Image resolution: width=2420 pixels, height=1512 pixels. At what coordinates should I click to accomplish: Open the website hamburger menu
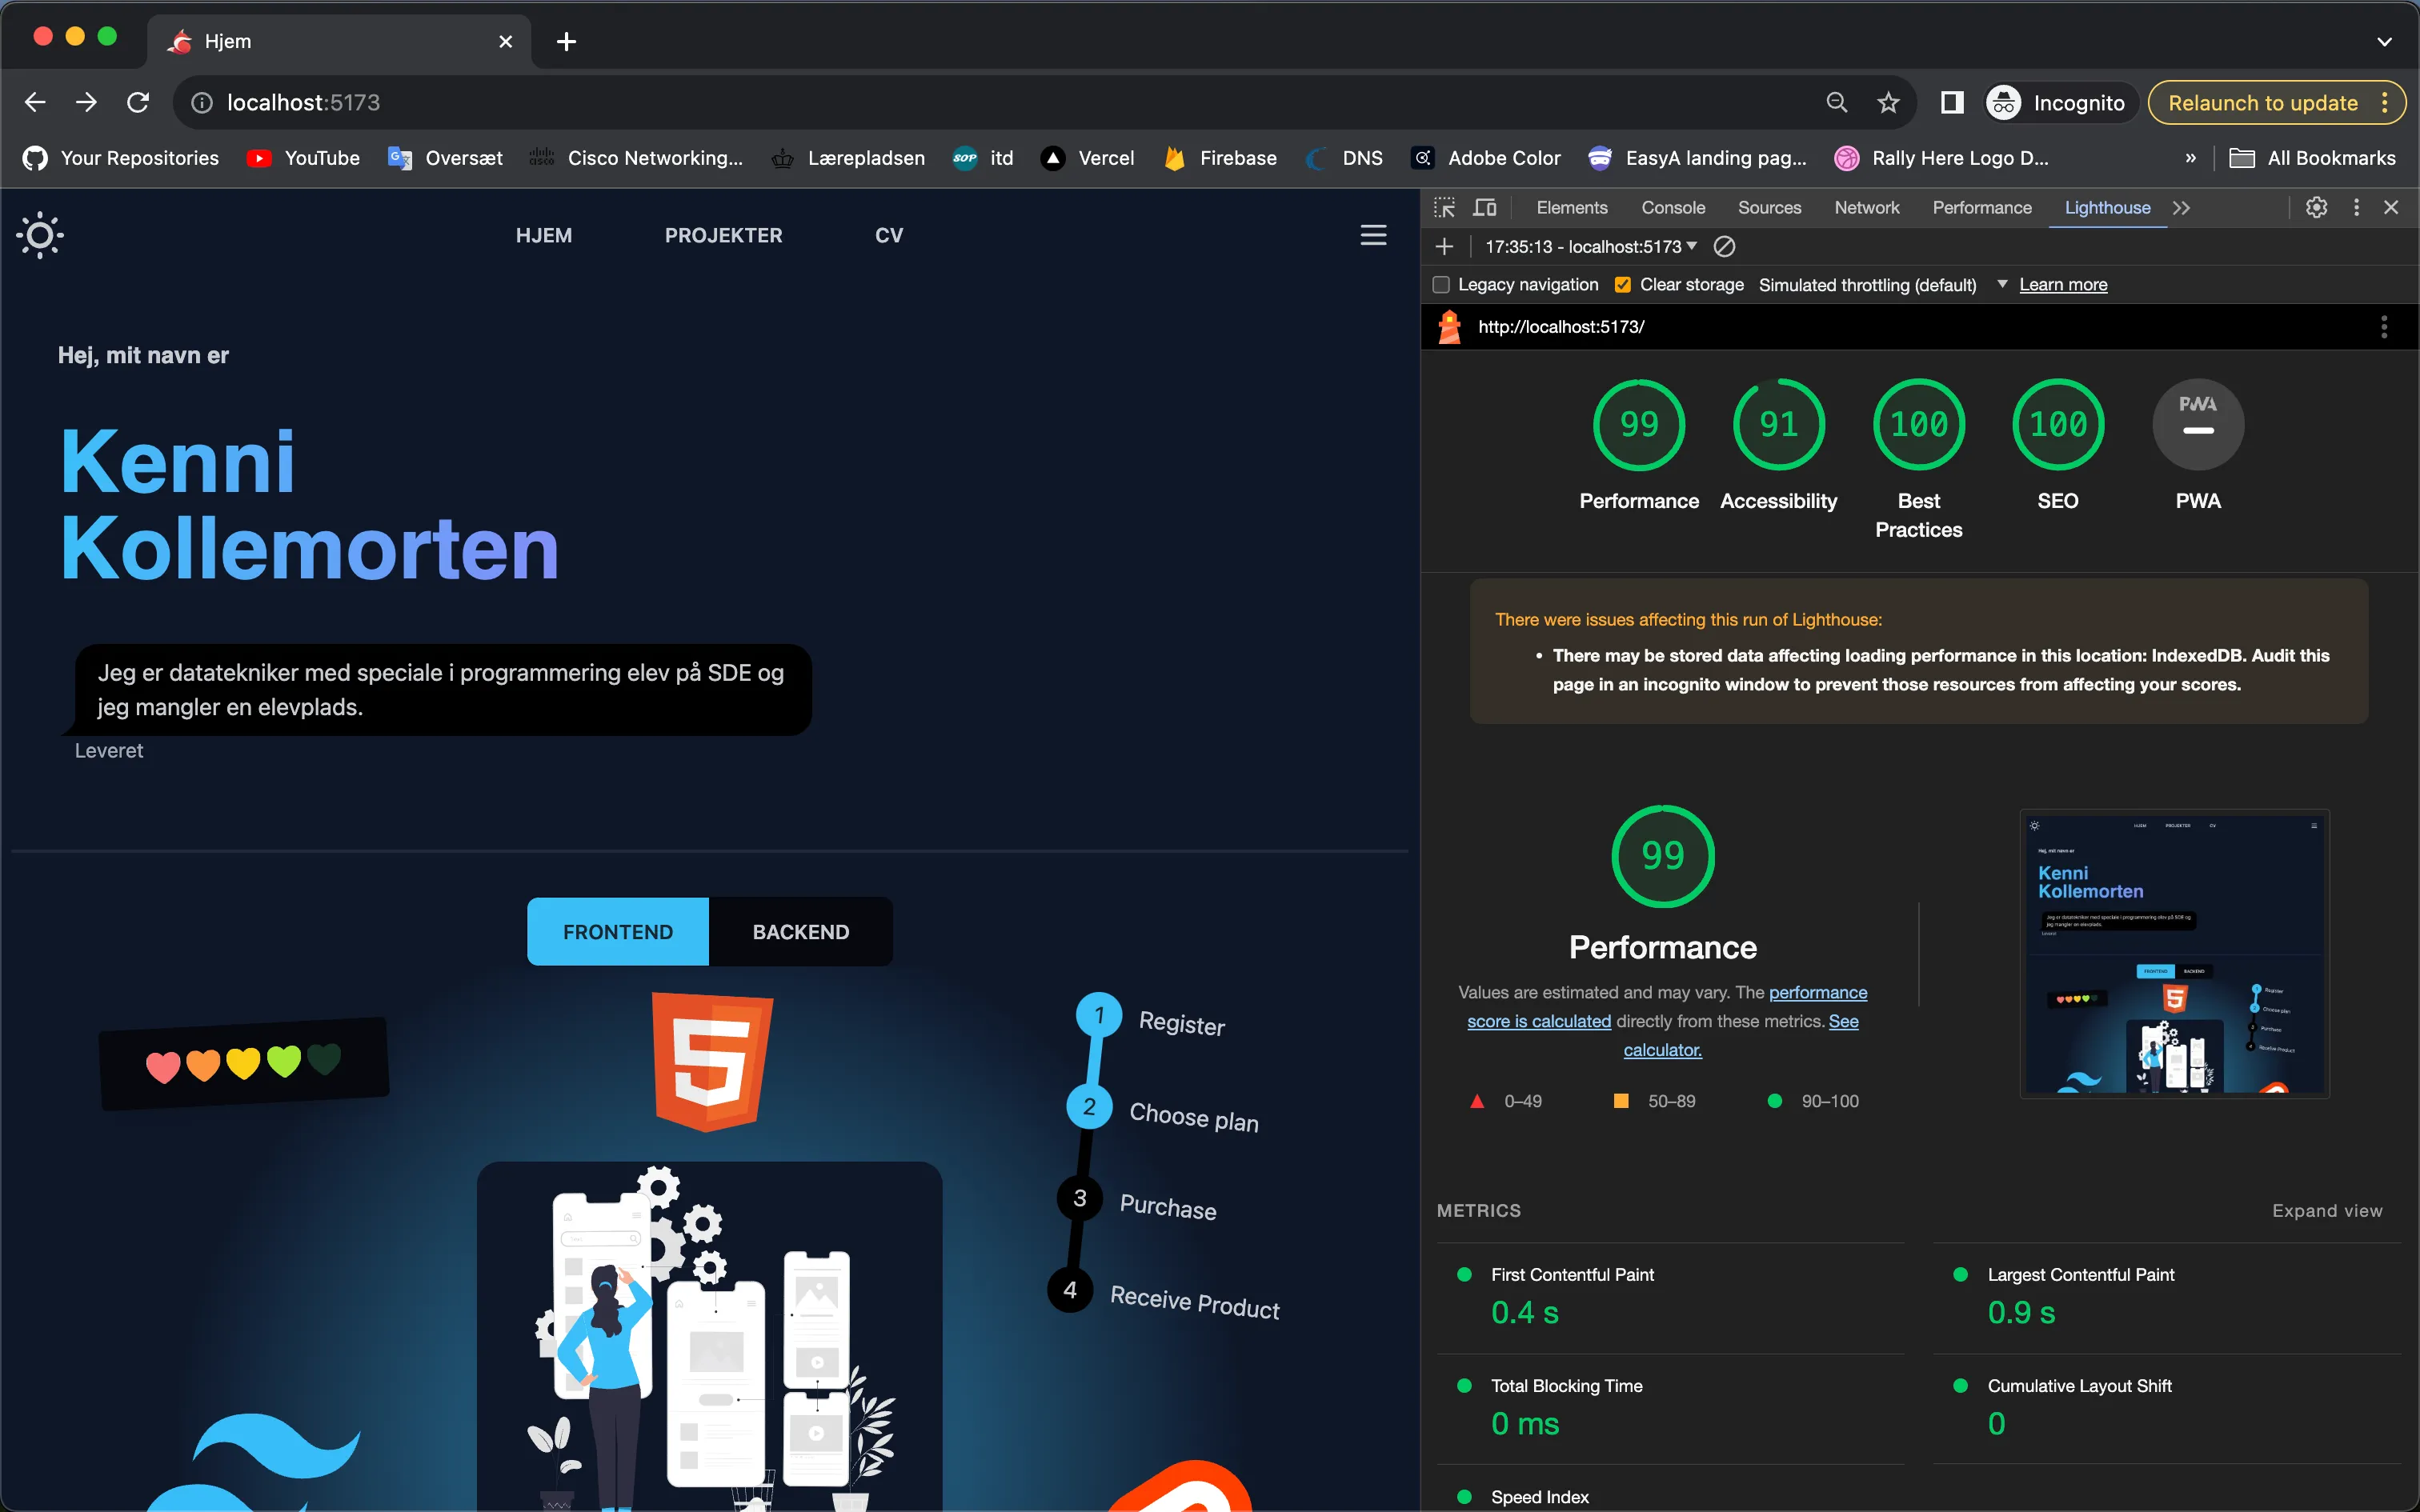click(x=1373, y=235)
